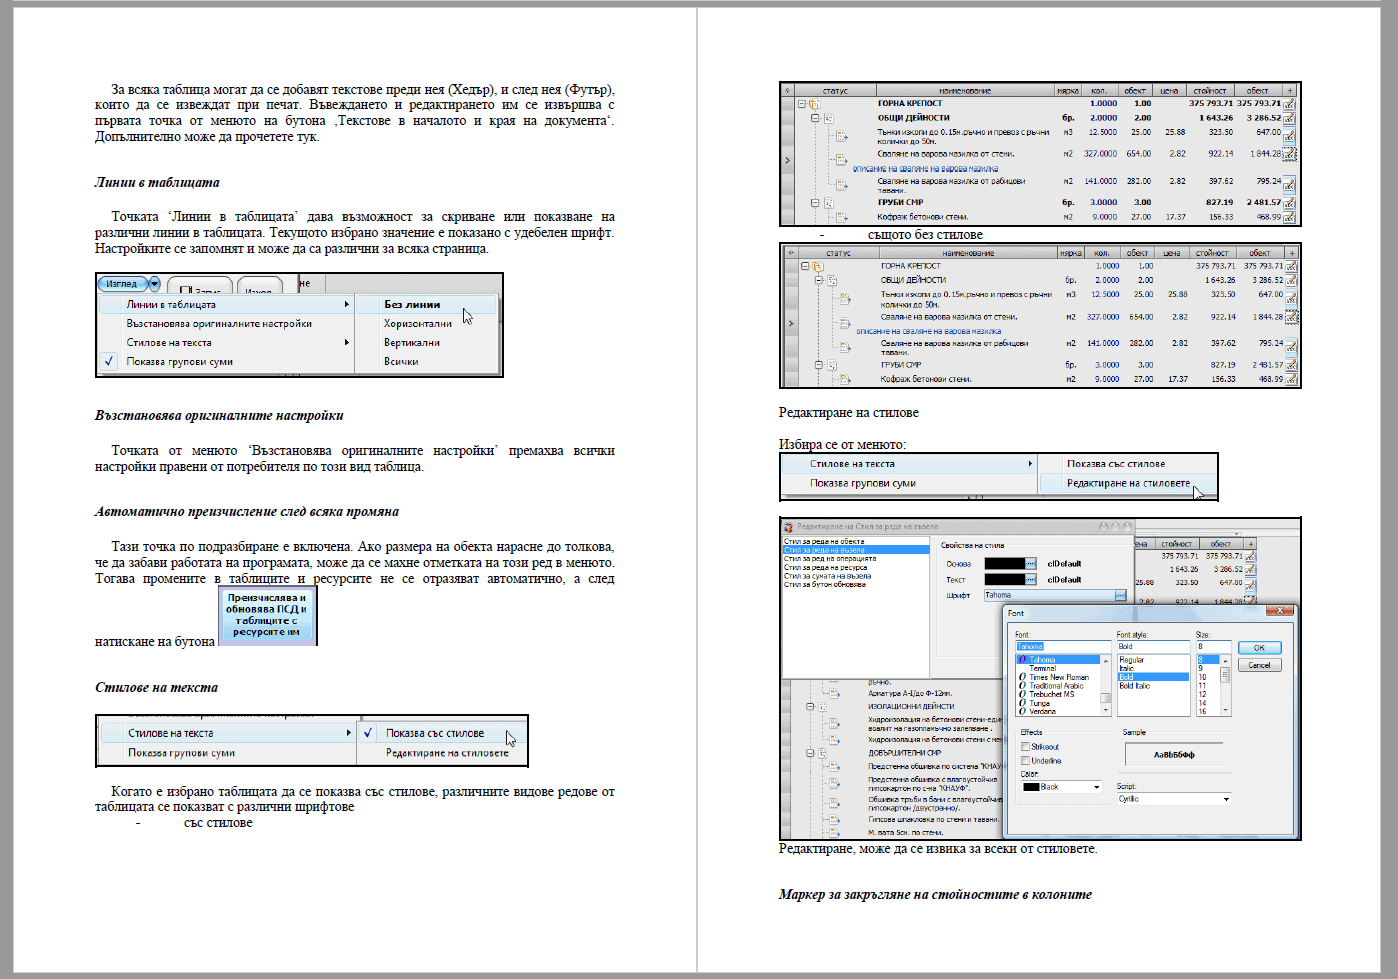Image resolution: width=1398 pixels, height=979 pixels.
Task: Select Вертикални lines option
Action: [427, 343]
